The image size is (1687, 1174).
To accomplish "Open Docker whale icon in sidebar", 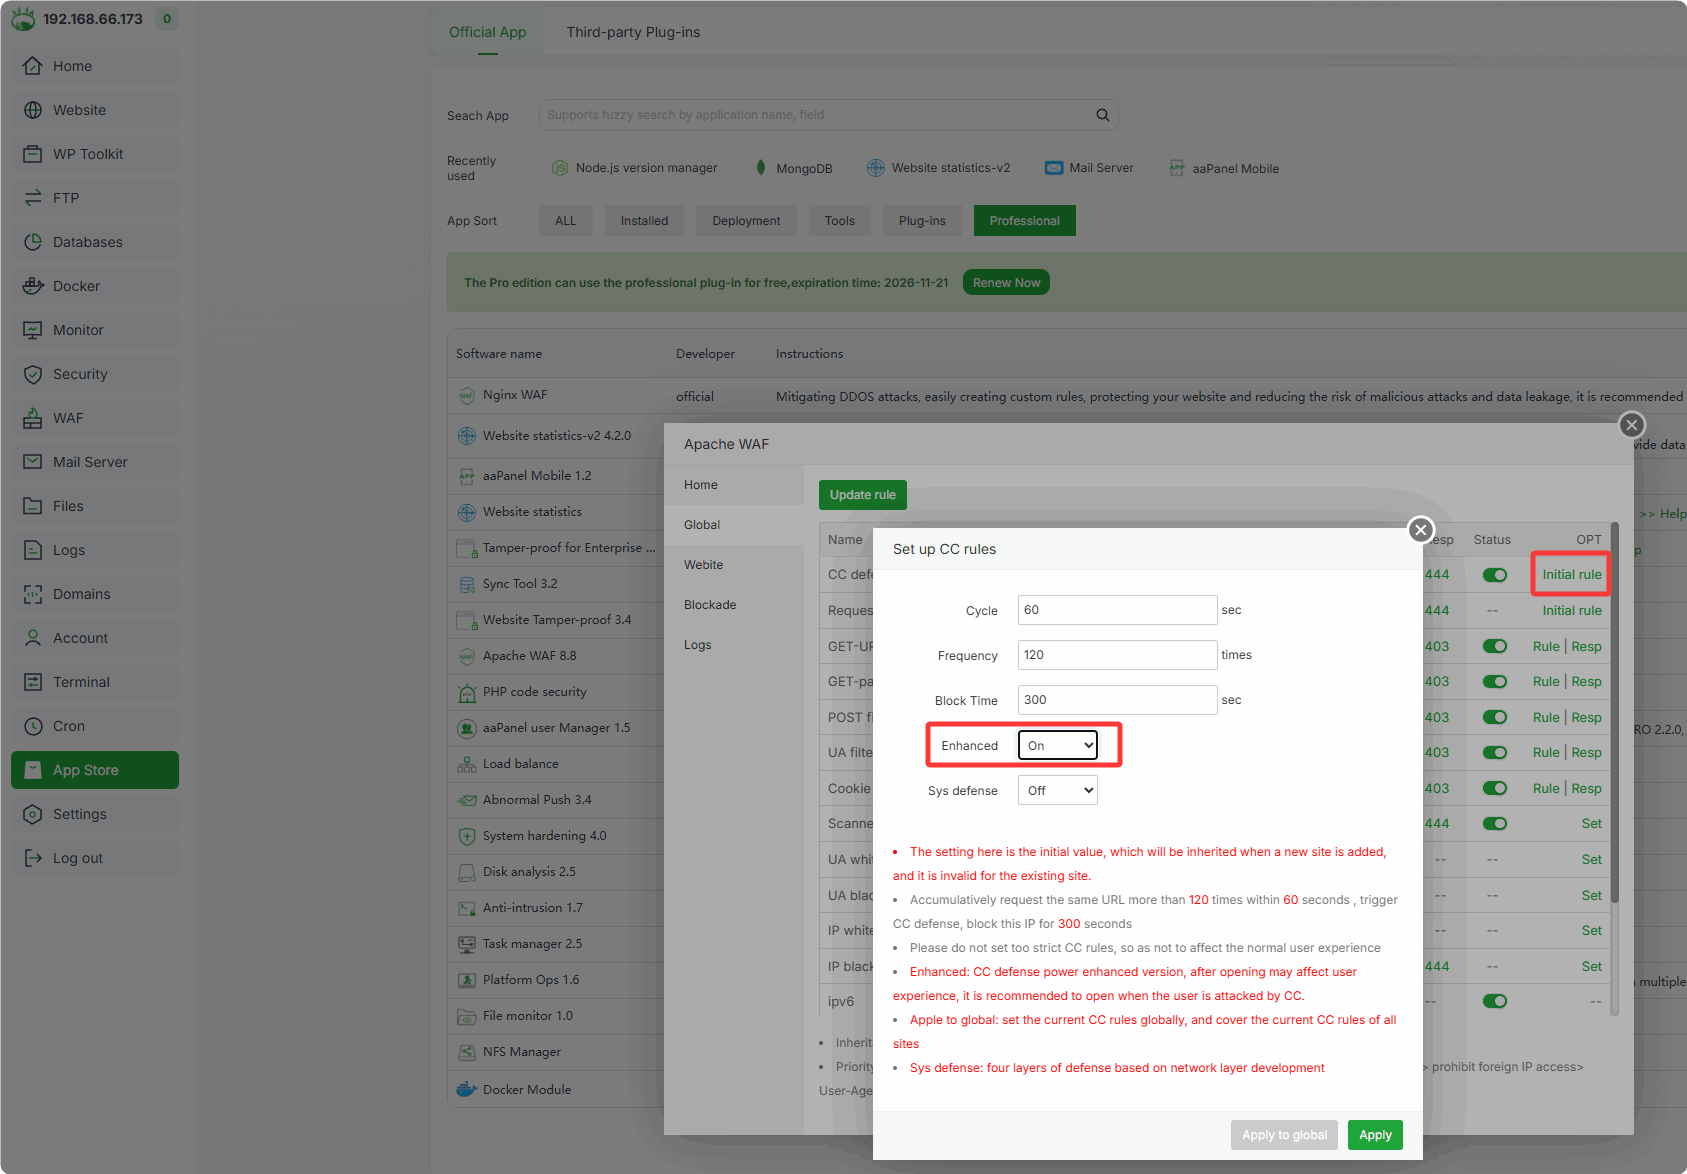I will point(33,286).
